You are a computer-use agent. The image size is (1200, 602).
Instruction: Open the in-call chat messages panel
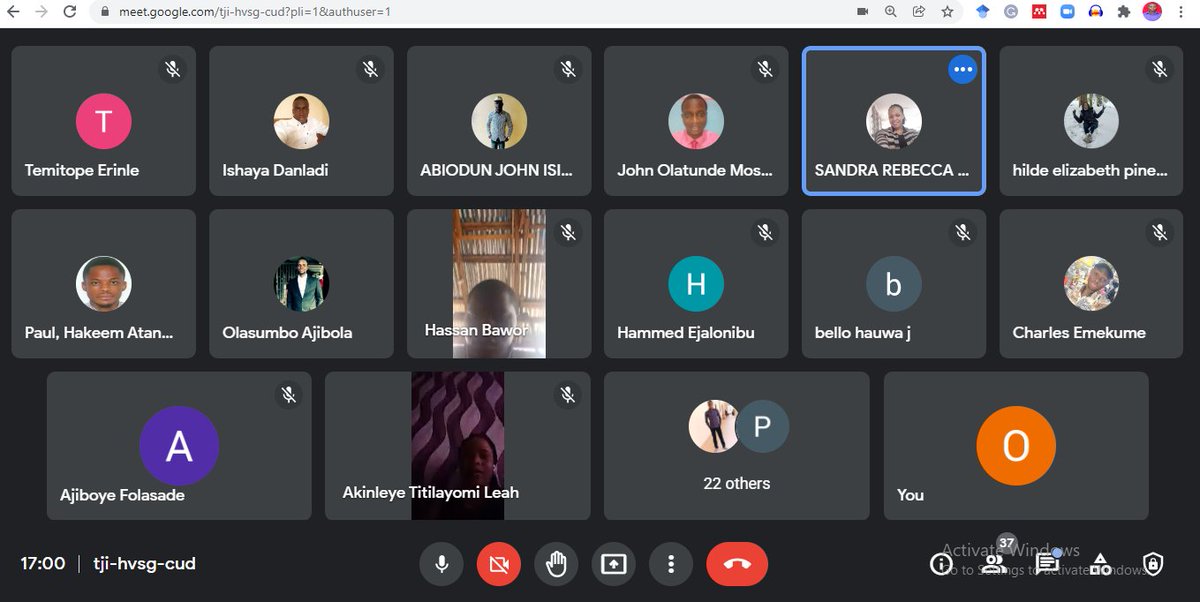[1048, 564]
